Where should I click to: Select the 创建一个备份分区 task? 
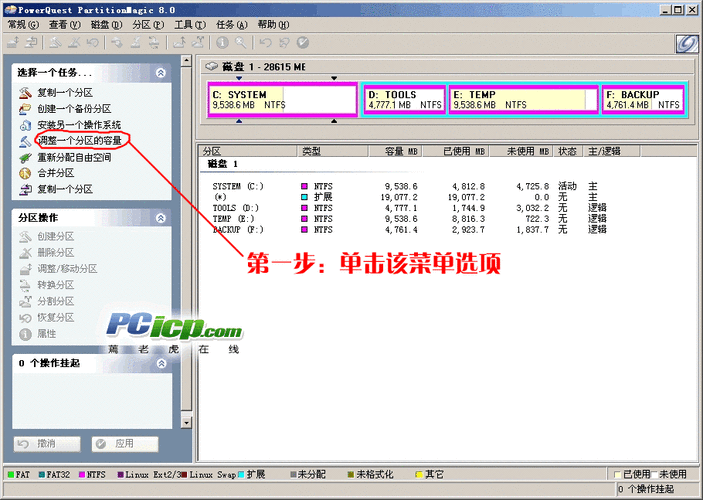(x=74, y=109)
